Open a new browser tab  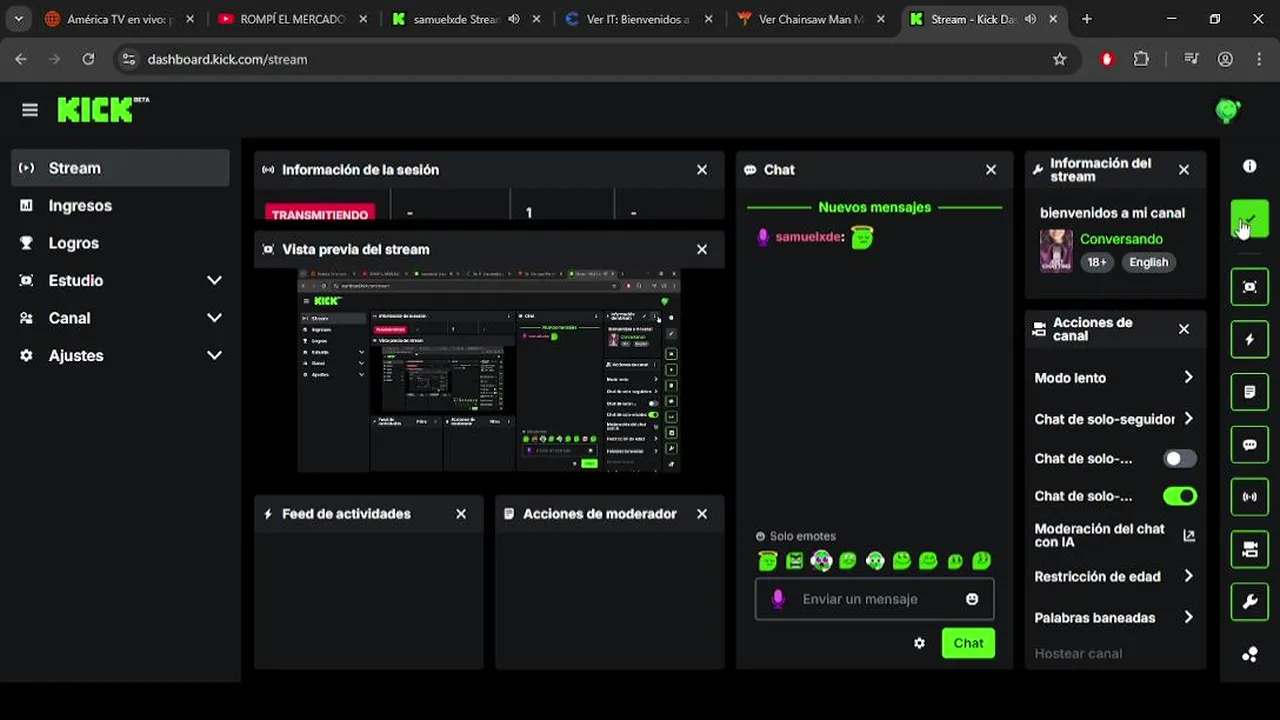[1087, 19]
